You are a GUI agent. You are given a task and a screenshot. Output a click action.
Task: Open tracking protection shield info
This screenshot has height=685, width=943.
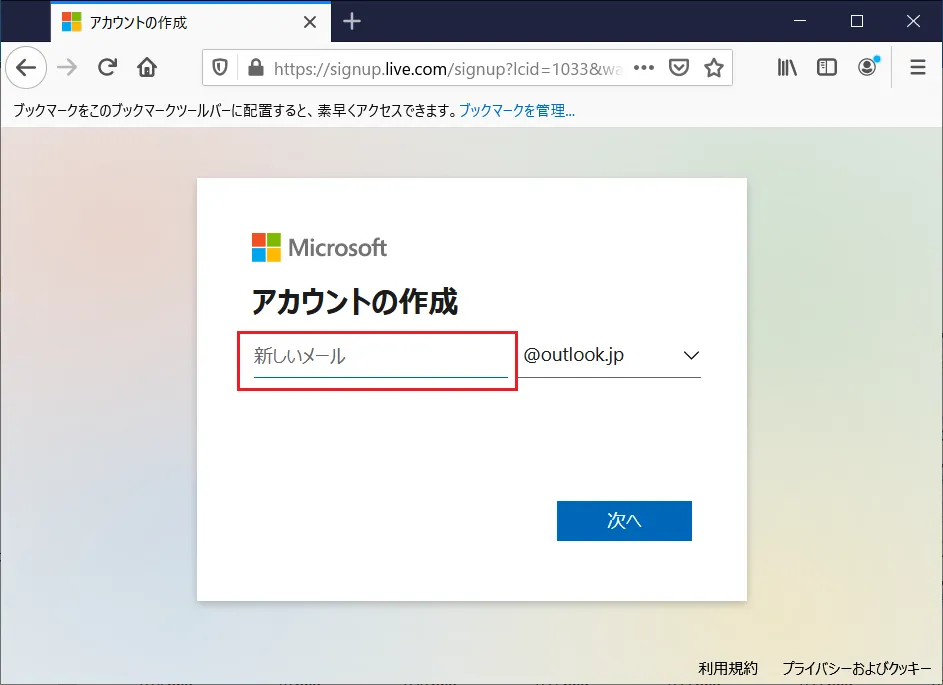[220, 68]
